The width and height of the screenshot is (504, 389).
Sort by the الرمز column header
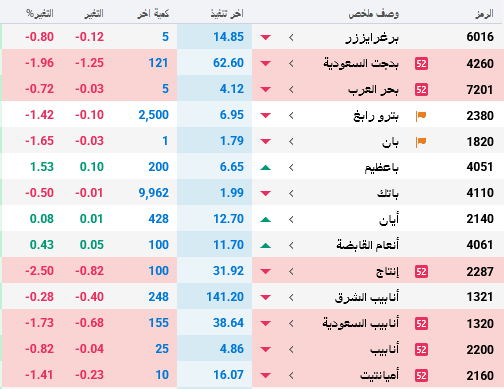click(x=484, y=14)
